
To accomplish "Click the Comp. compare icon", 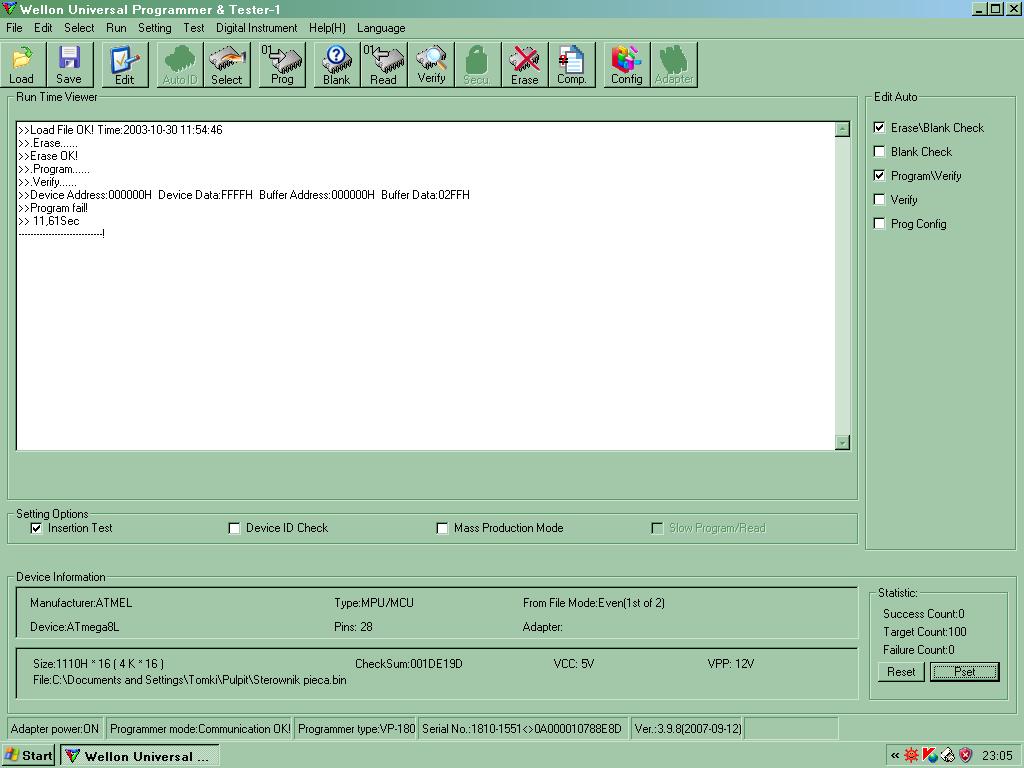I will click(572, 64).
